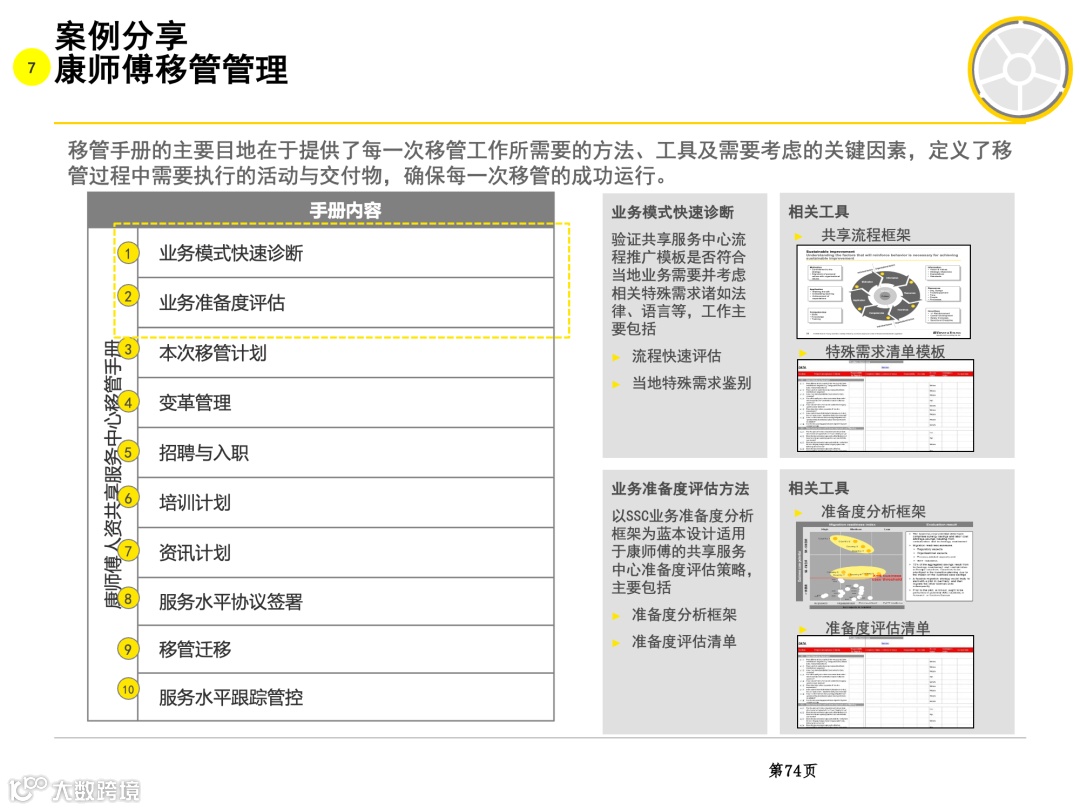1080x810 pixels.
Task: Open the 准备度分析框架 chart thumbnail
Action: click(x=884, y=565)
